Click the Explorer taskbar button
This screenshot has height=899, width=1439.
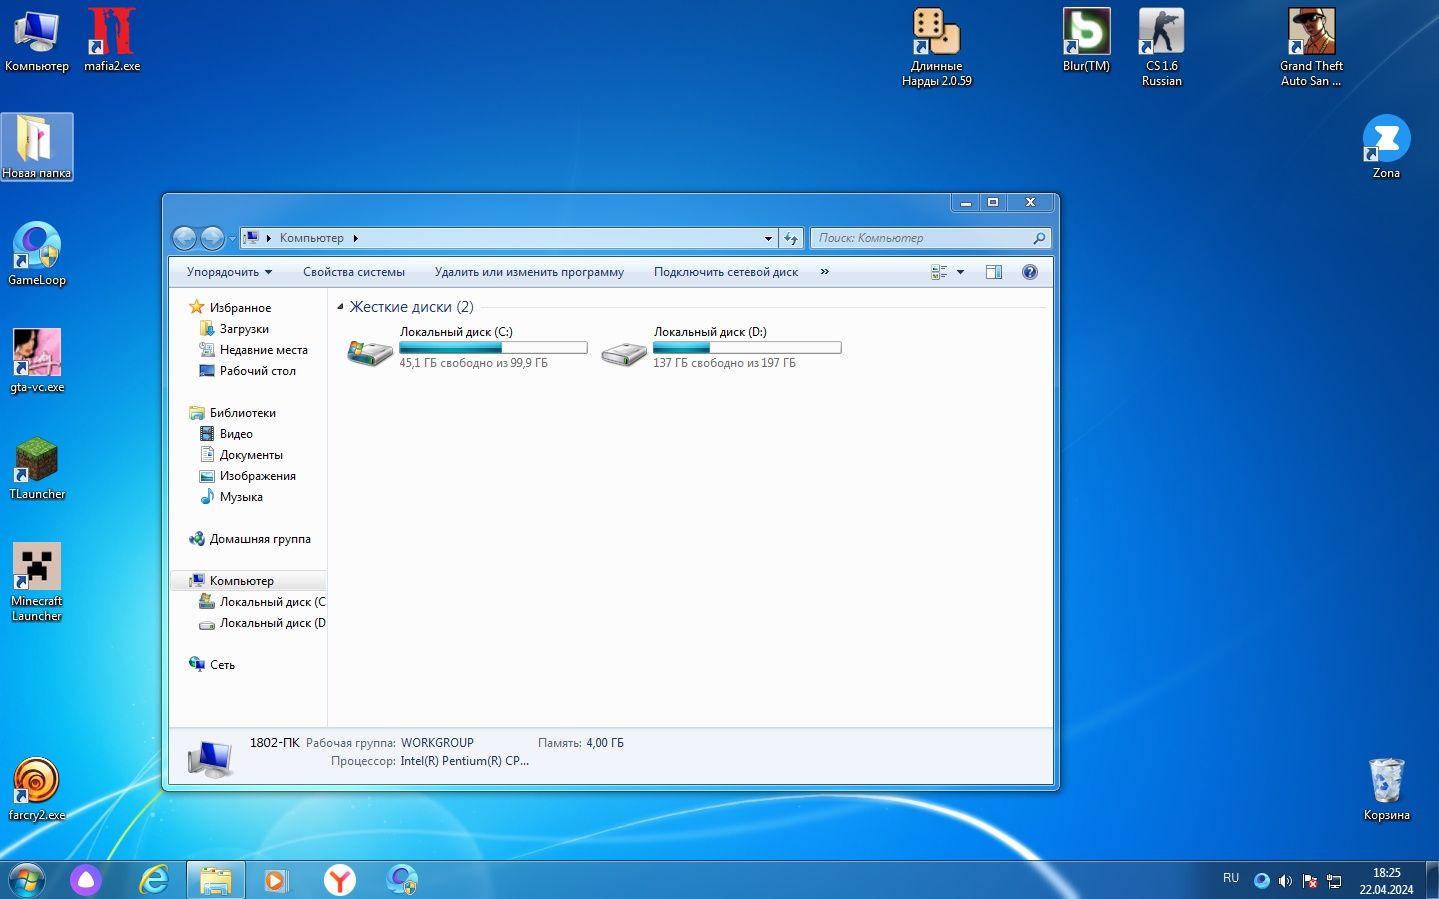pyautogui.click(x=216, y=880)
